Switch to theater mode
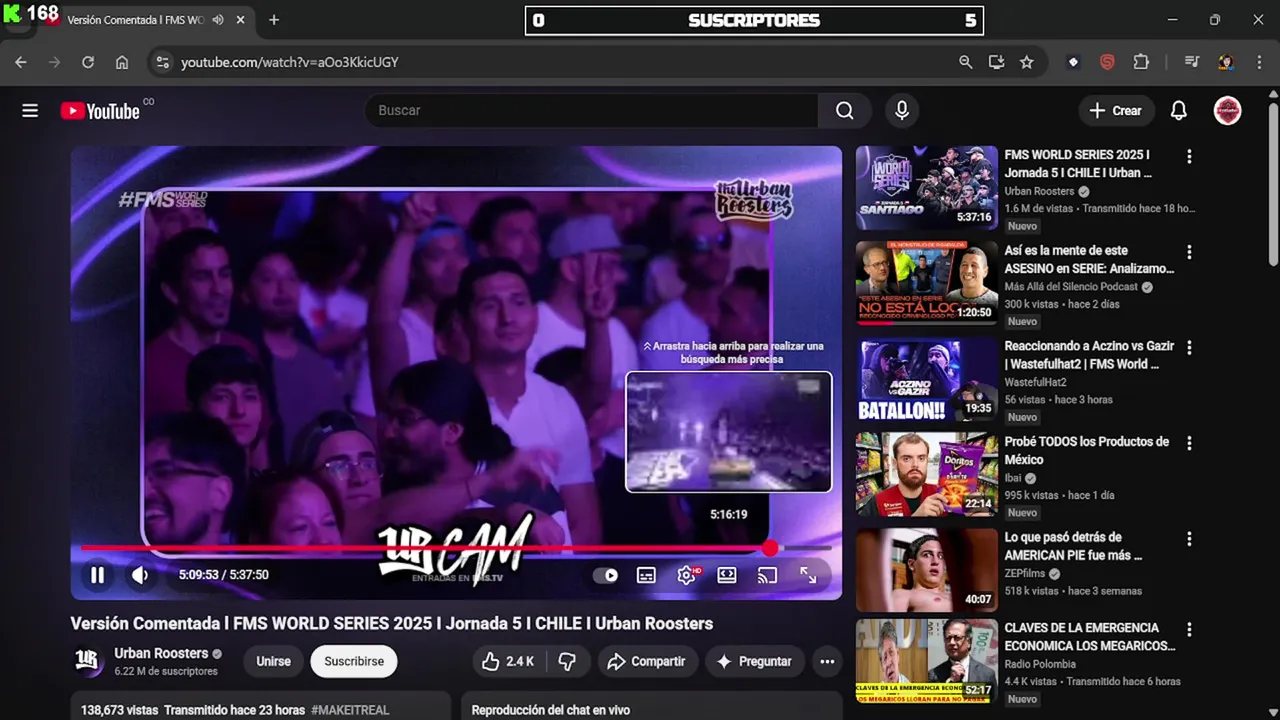Screen dimensions: 1280x720 point(727,575)
